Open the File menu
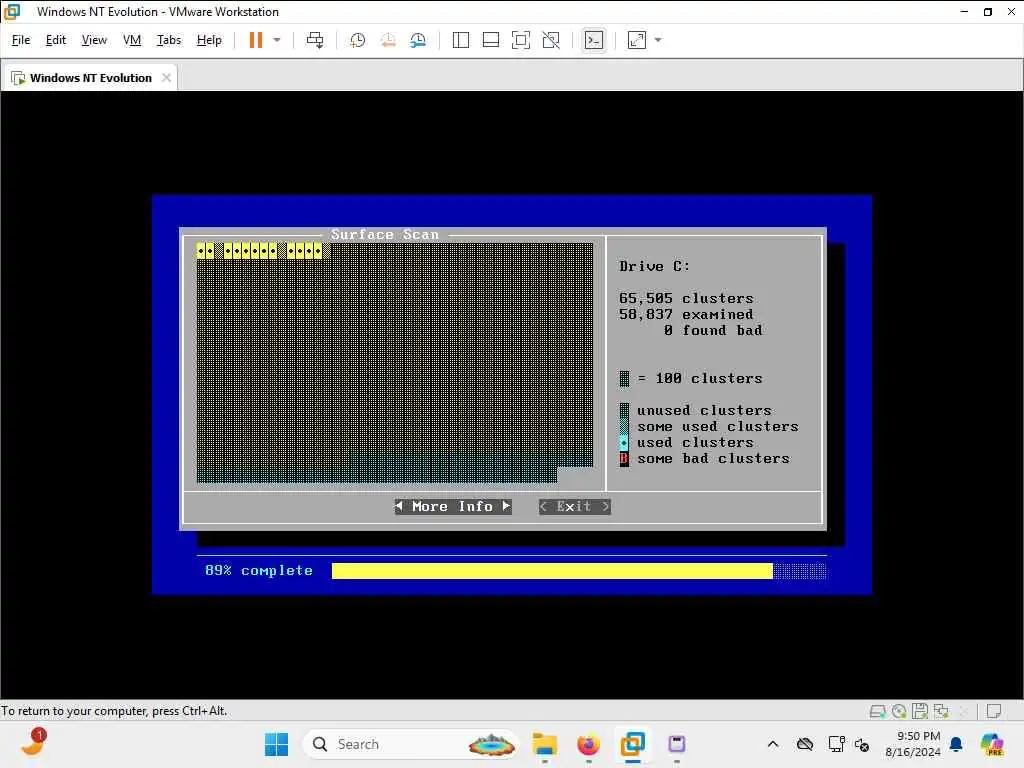This screenshot has height=768, width=1024. [x=21, y=40]
